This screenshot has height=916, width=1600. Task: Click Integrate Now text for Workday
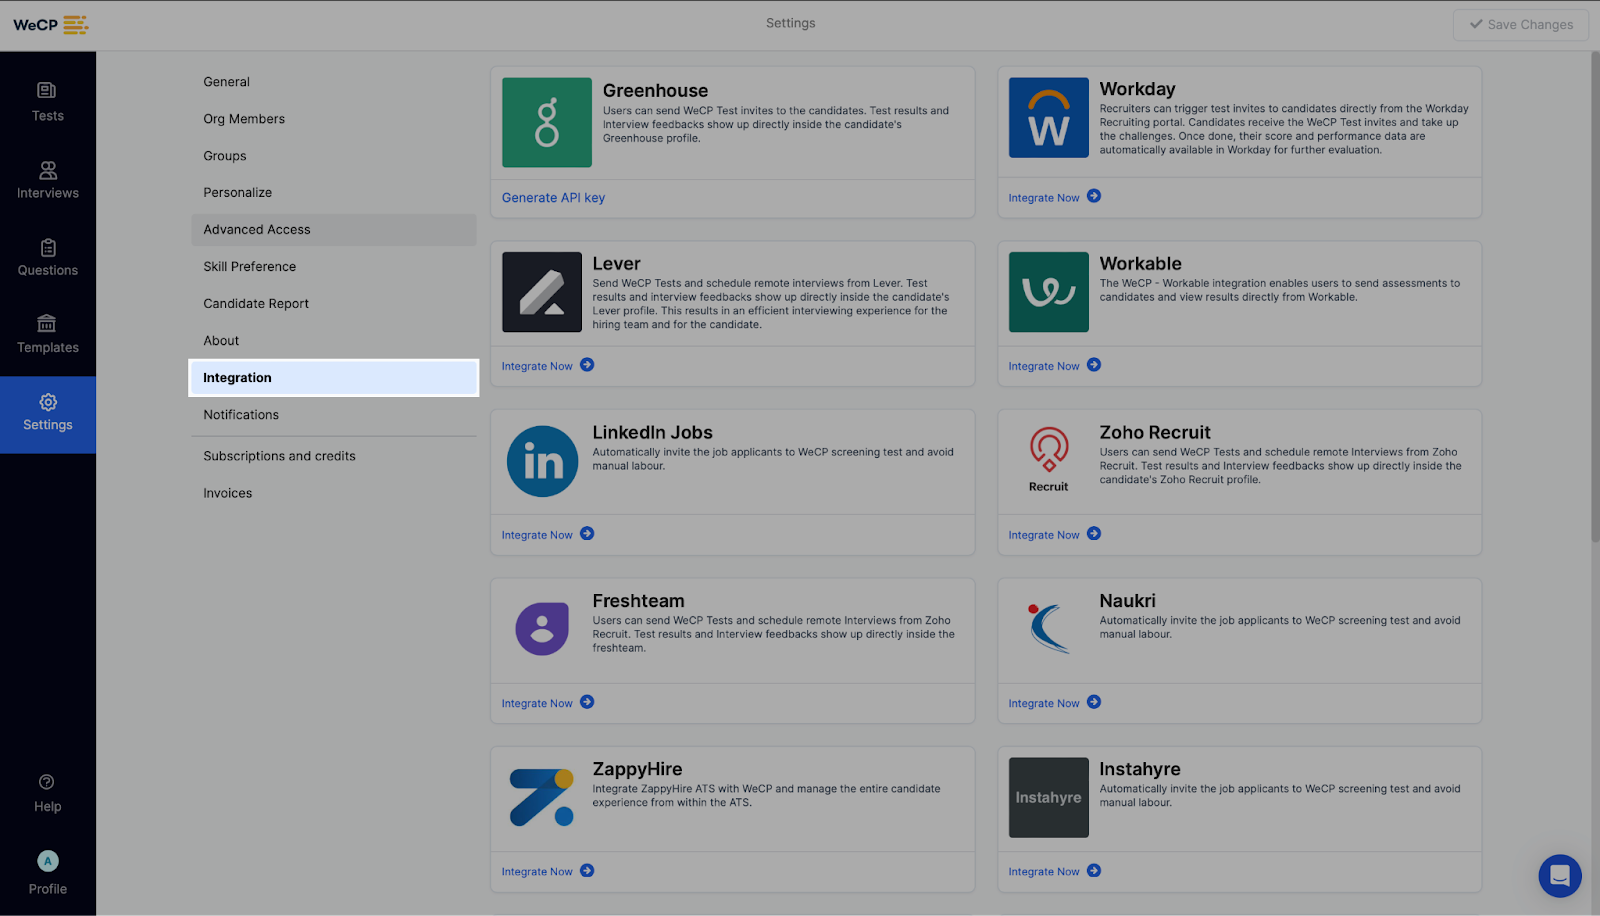pos(1044,198)
